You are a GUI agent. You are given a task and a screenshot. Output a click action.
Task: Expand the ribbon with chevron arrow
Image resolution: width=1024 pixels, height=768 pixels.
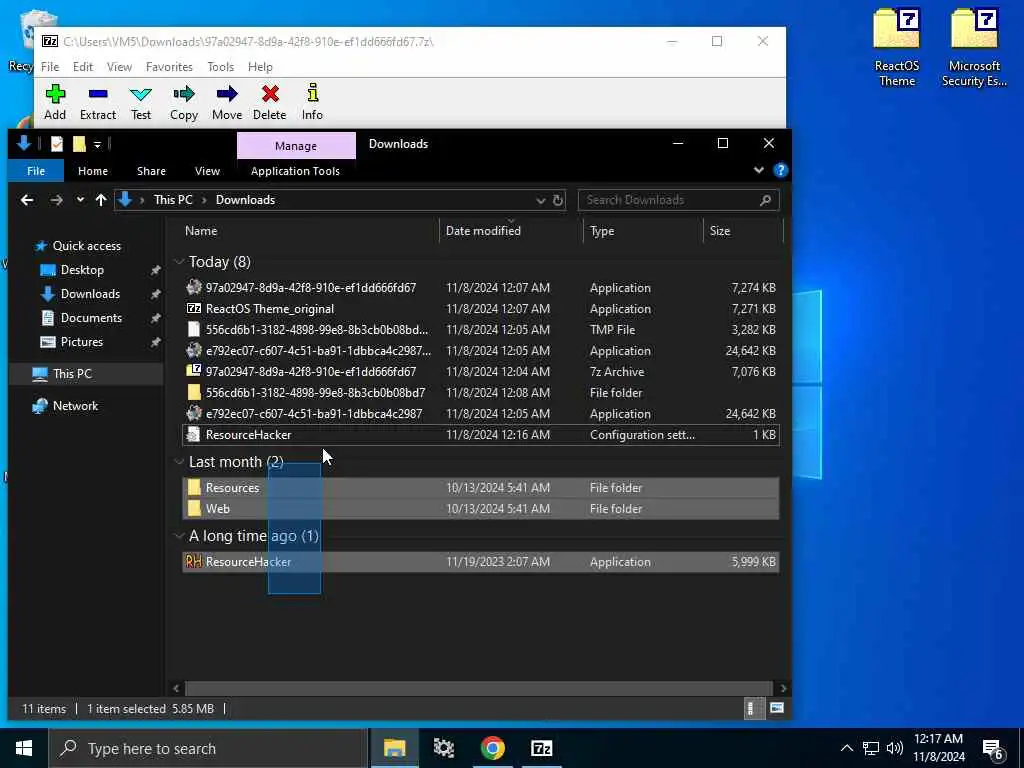point(758,170)
